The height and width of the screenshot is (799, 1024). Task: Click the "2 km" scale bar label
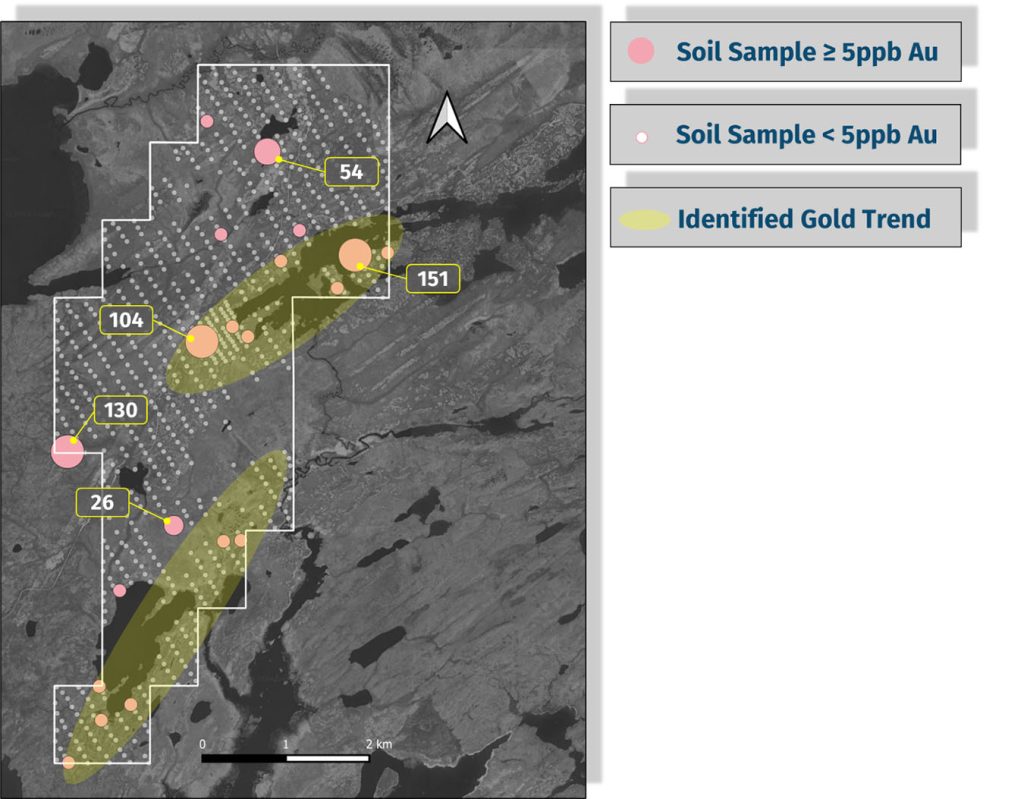tap(378, 744)
